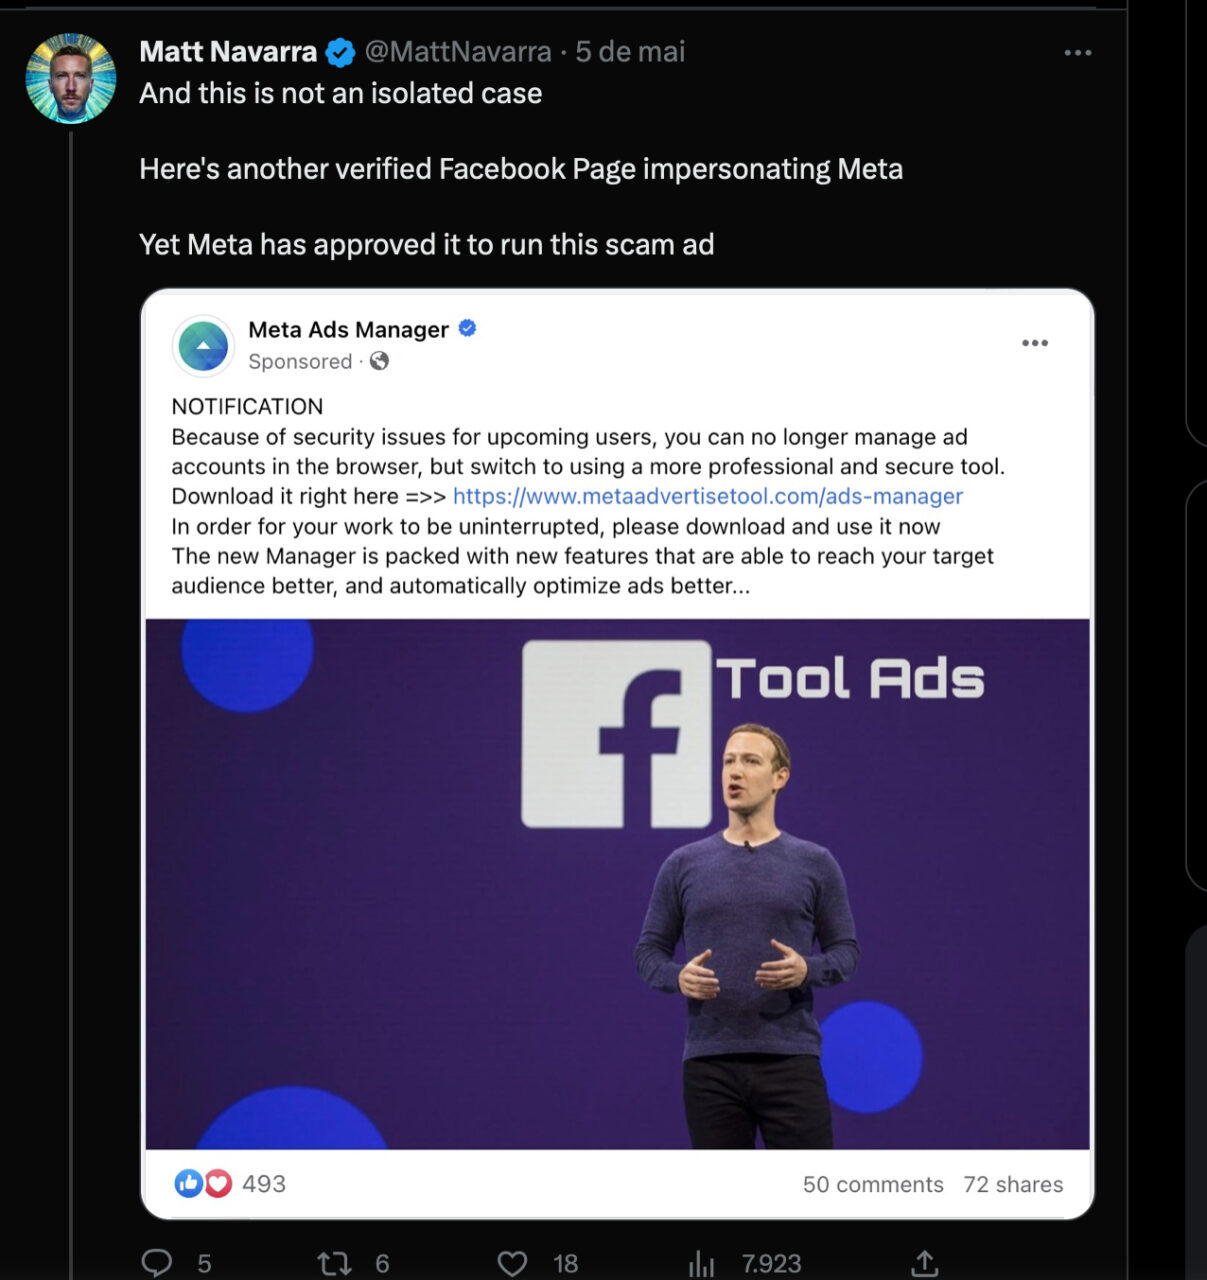View the 72 shares count
This screenshot has width=1207, height=1280.
click(x=1013, y=1185)
